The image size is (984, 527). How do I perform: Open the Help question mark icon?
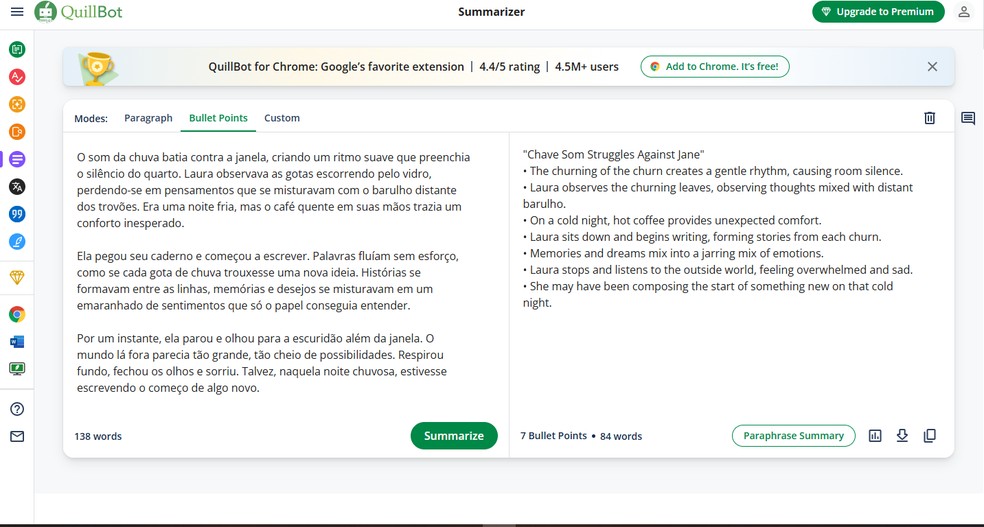(x=17, y=409)
